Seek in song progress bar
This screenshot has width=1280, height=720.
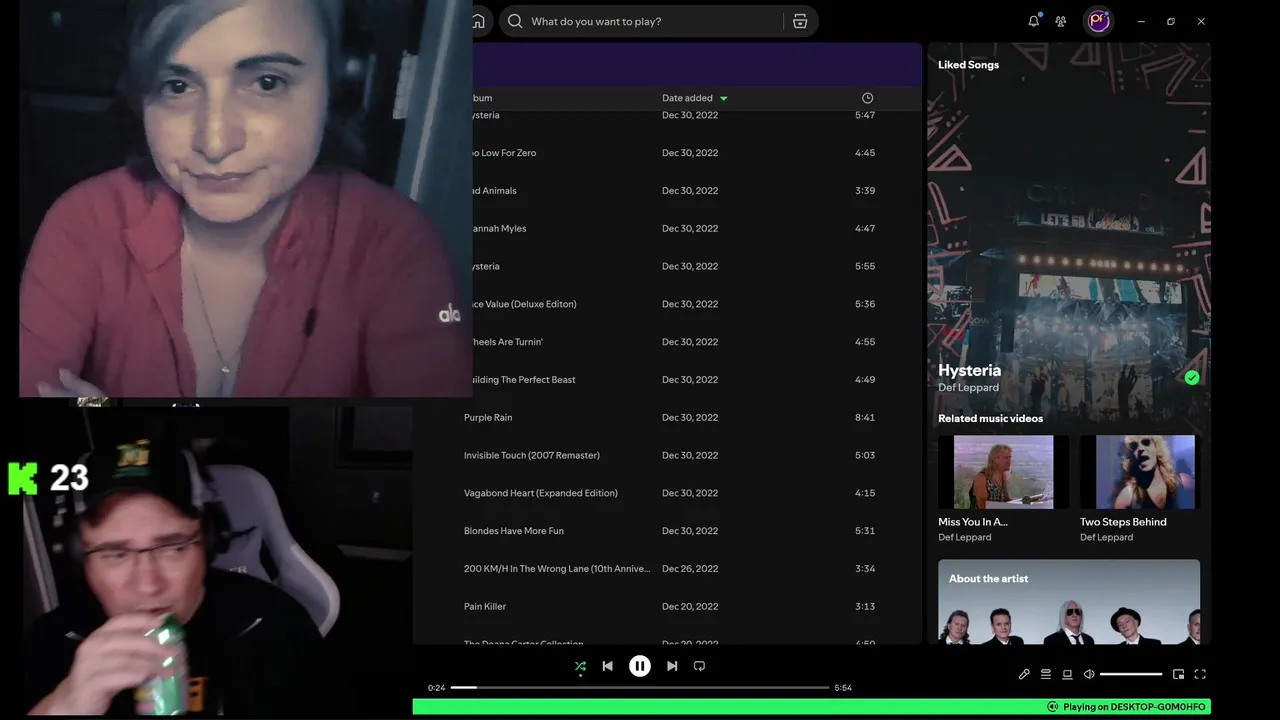coord(640,688)
